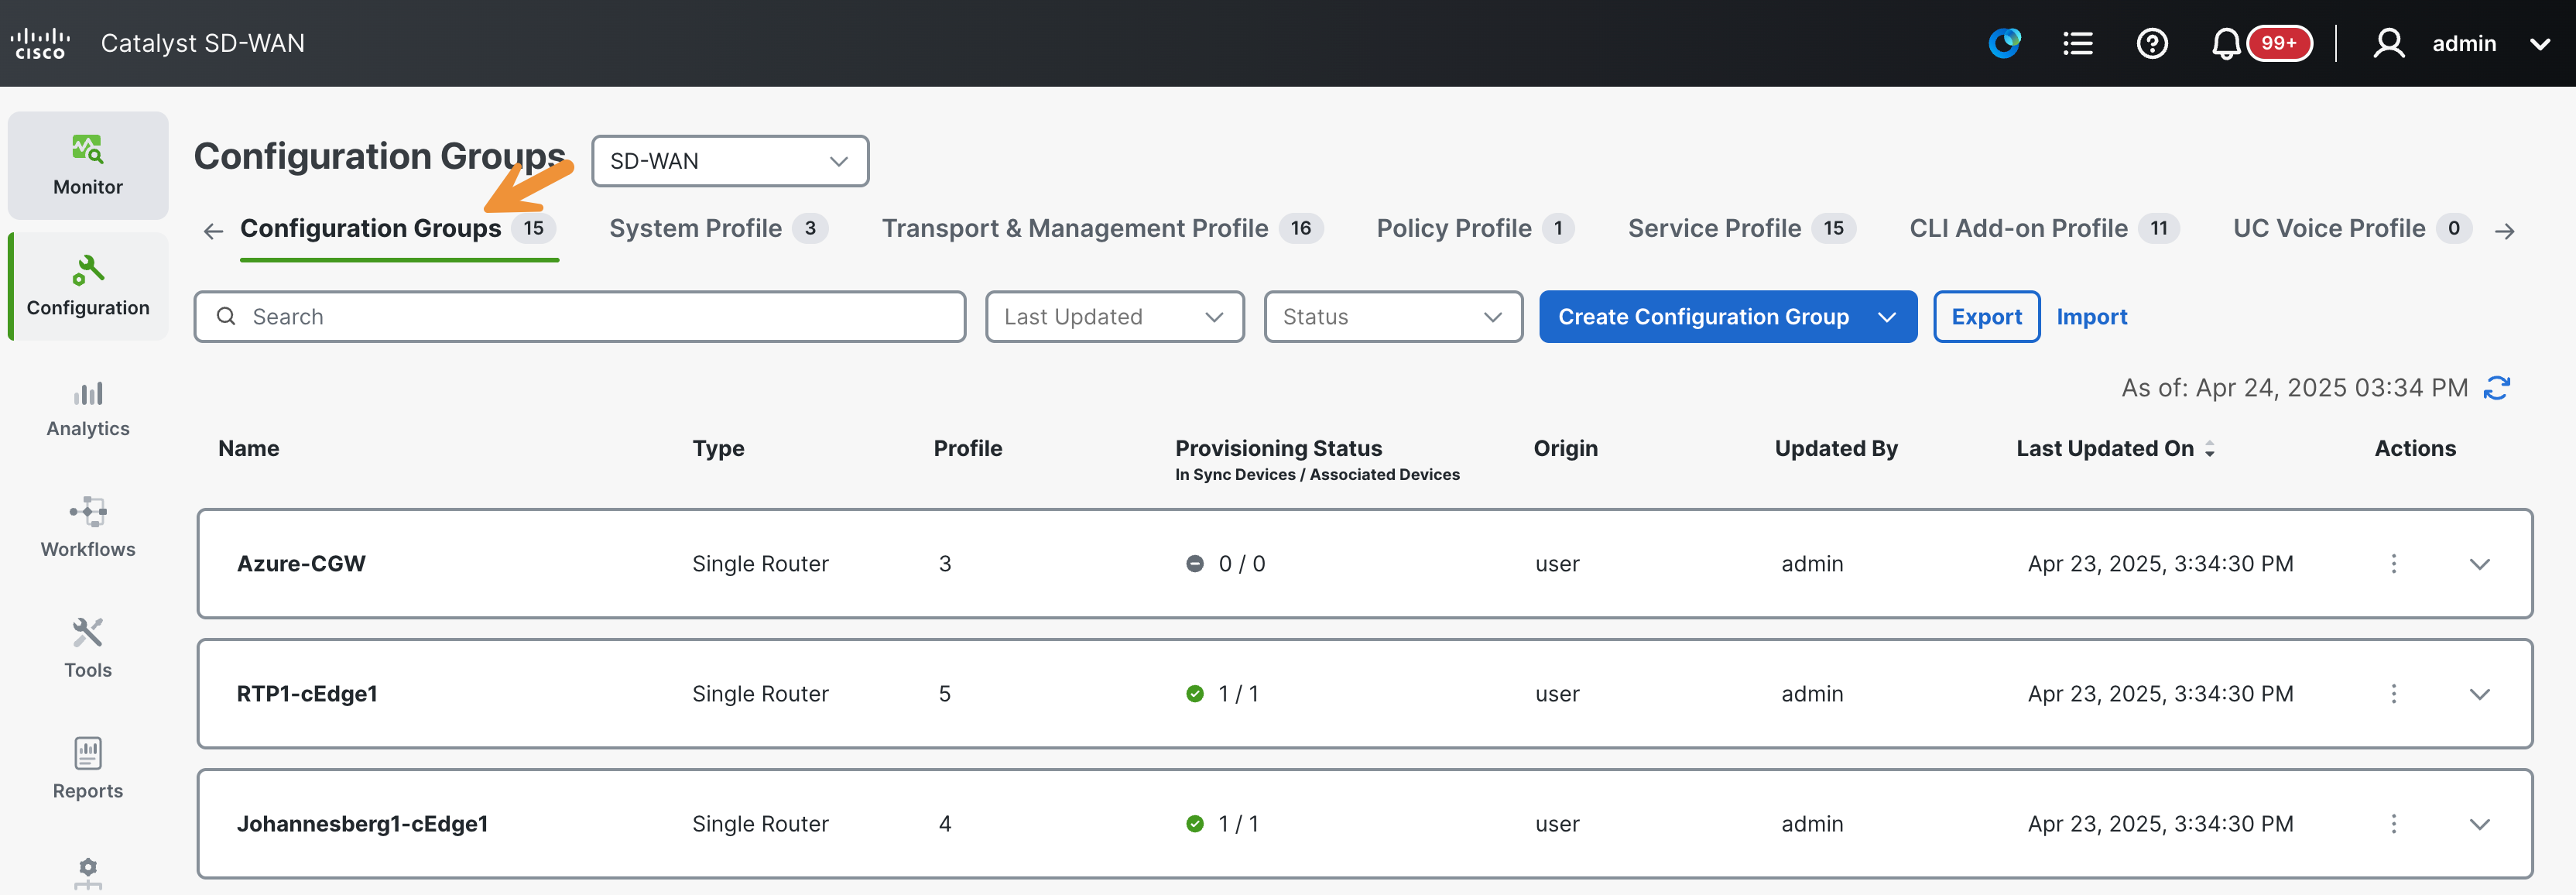Click the Cisco logo
This screenshot has width=2576, height=895.
pos(40,43)
